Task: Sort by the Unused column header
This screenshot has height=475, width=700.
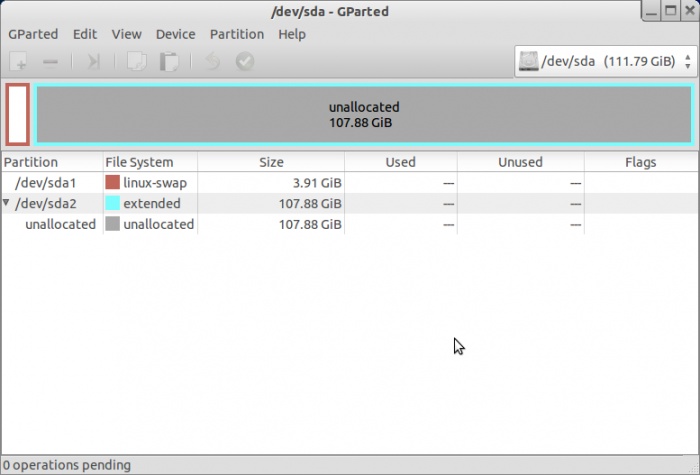Action: click(x=521, y=162)
